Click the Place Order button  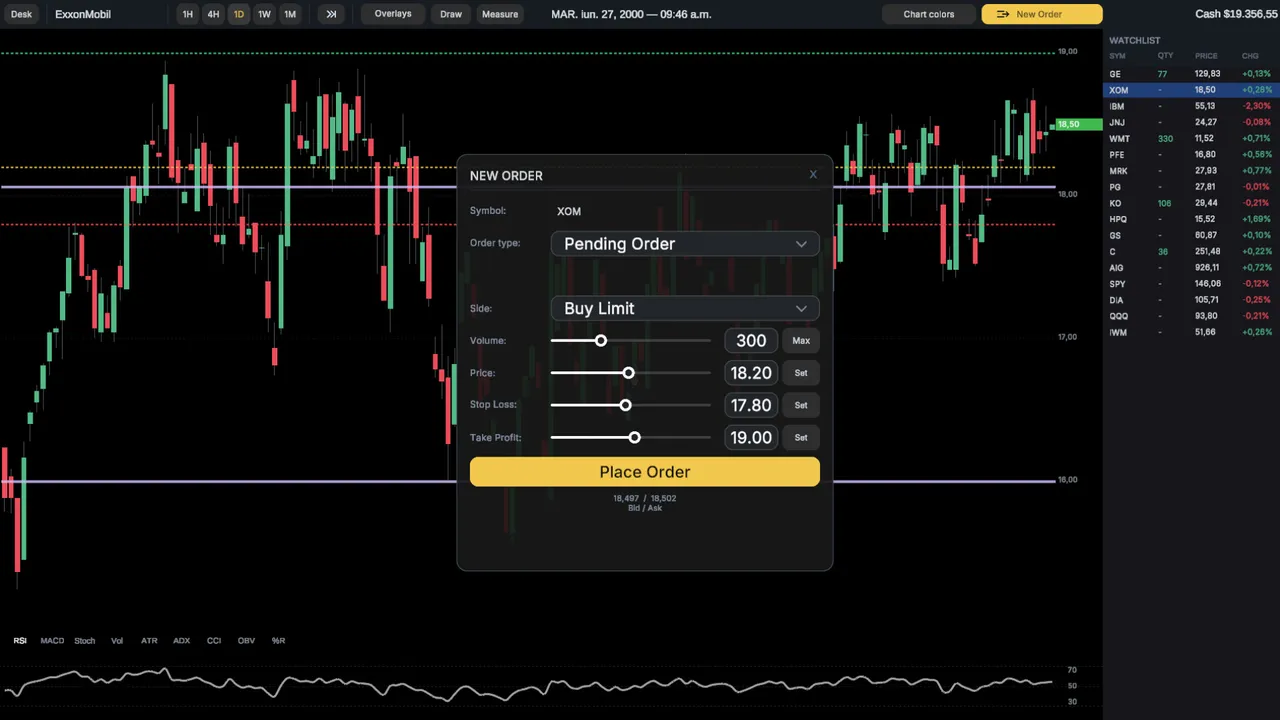pos(645,472)
